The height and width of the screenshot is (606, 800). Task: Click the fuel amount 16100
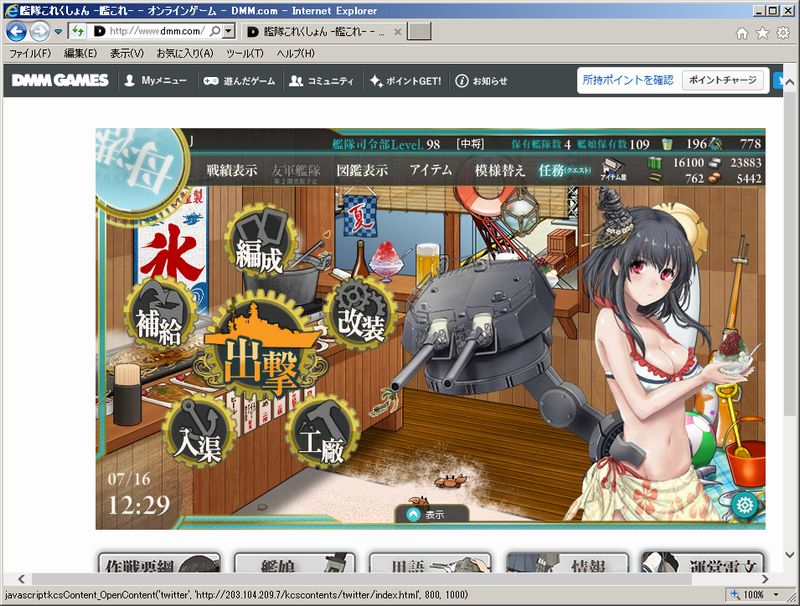[688, 162]
